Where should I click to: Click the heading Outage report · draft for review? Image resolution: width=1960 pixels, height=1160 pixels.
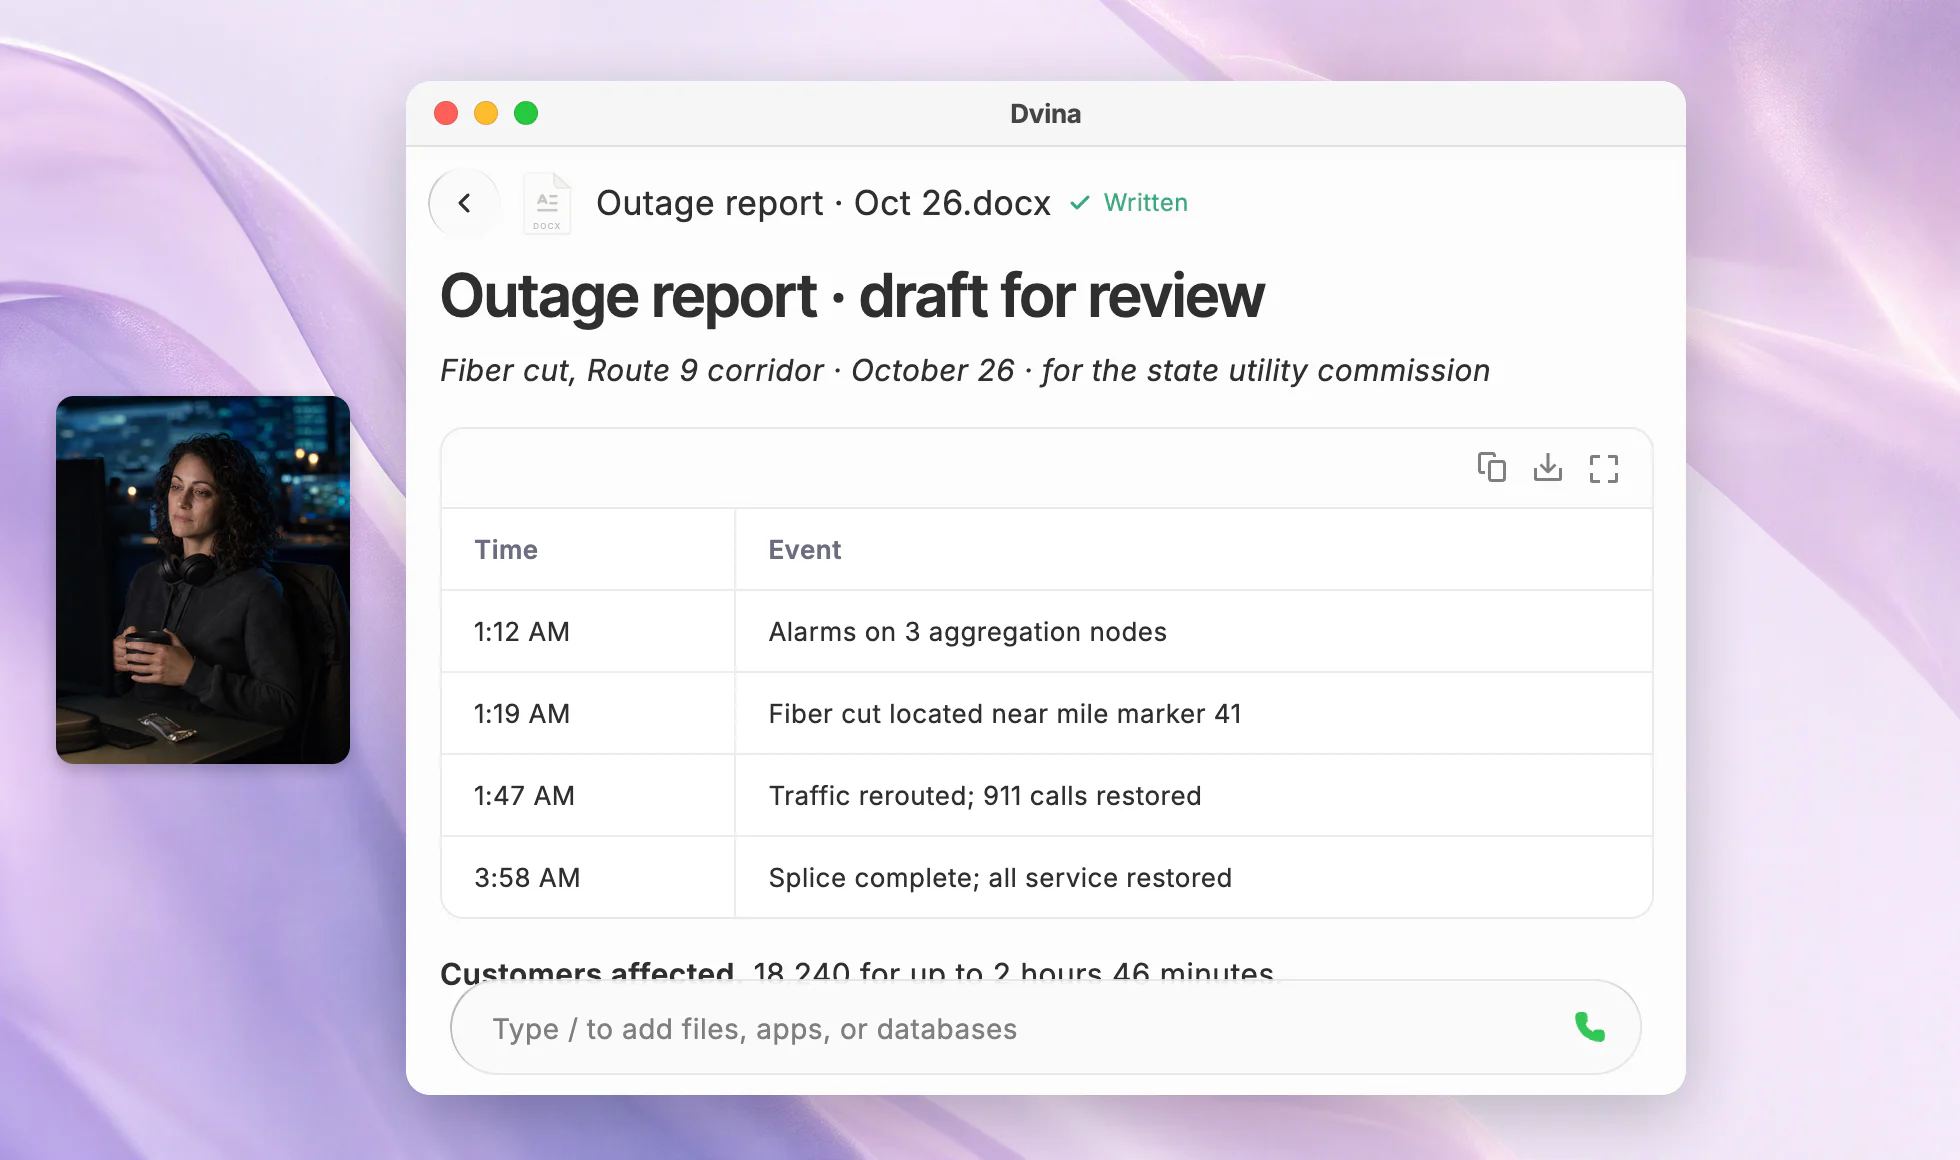852,297
